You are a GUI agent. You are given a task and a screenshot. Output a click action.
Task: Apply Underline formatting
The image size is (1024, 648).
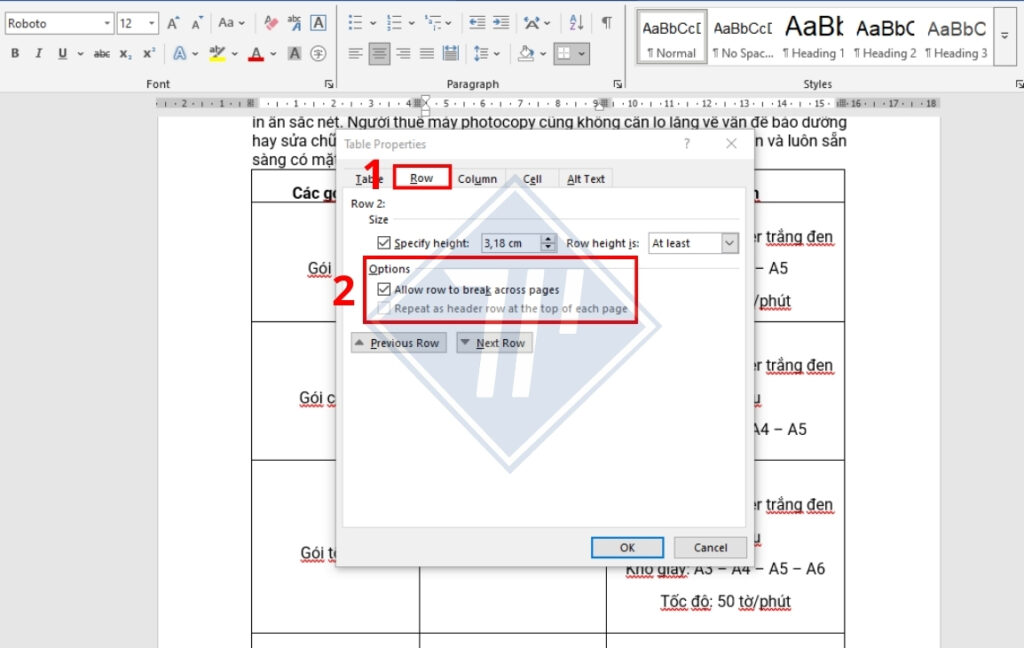[x=63, y=54]
